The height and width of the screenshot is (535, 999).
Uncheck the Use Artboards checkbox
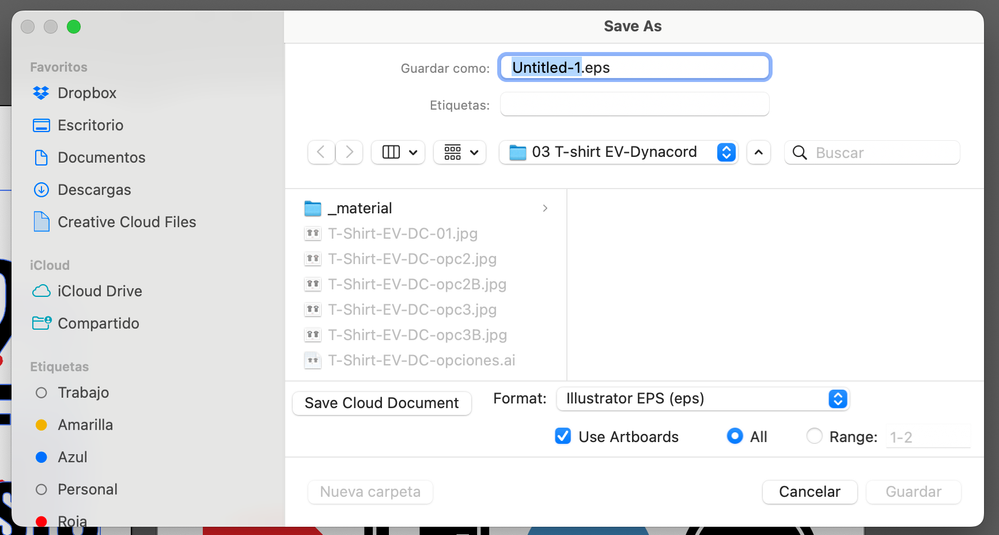[x=563, y=436]
